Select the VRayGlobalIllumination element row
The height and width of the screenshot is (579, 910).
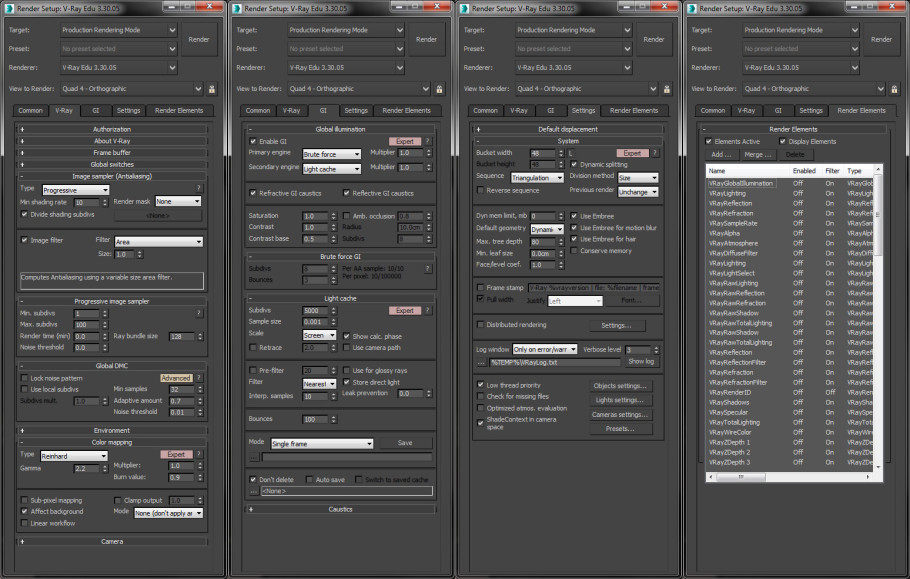click(x=790, y=183)
